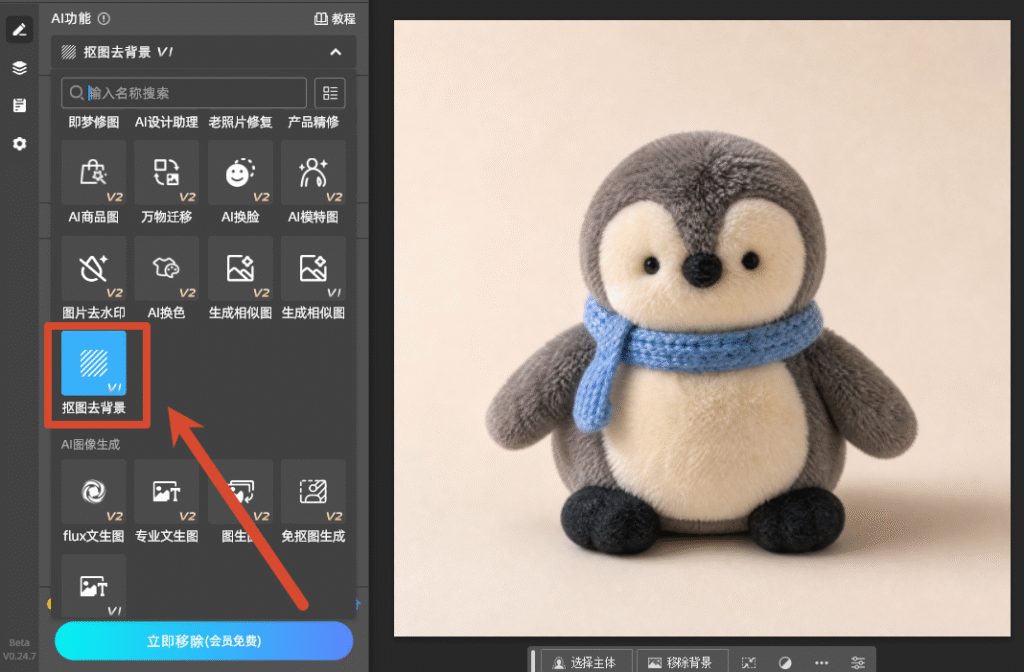Open the layers sidebar icon
Viewport: 1024px width, 672px height.
[20, 67]
